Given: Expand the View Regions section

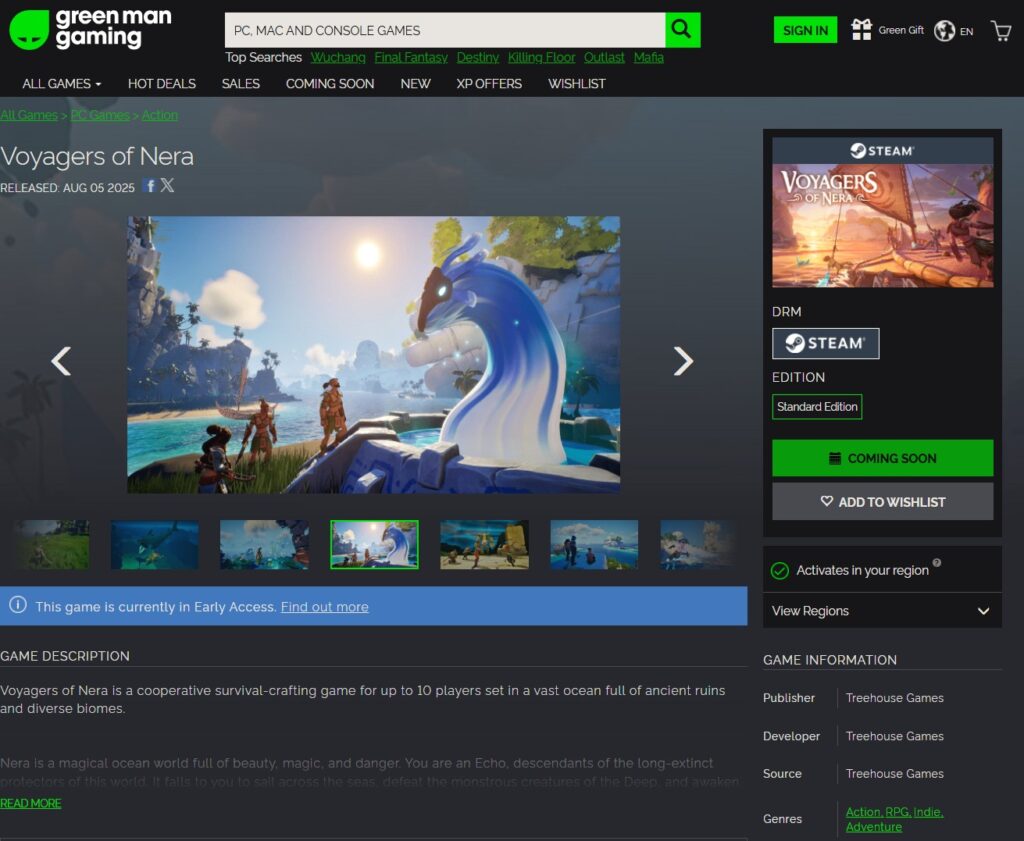Looking at the screenshot, I should [881, 611].
